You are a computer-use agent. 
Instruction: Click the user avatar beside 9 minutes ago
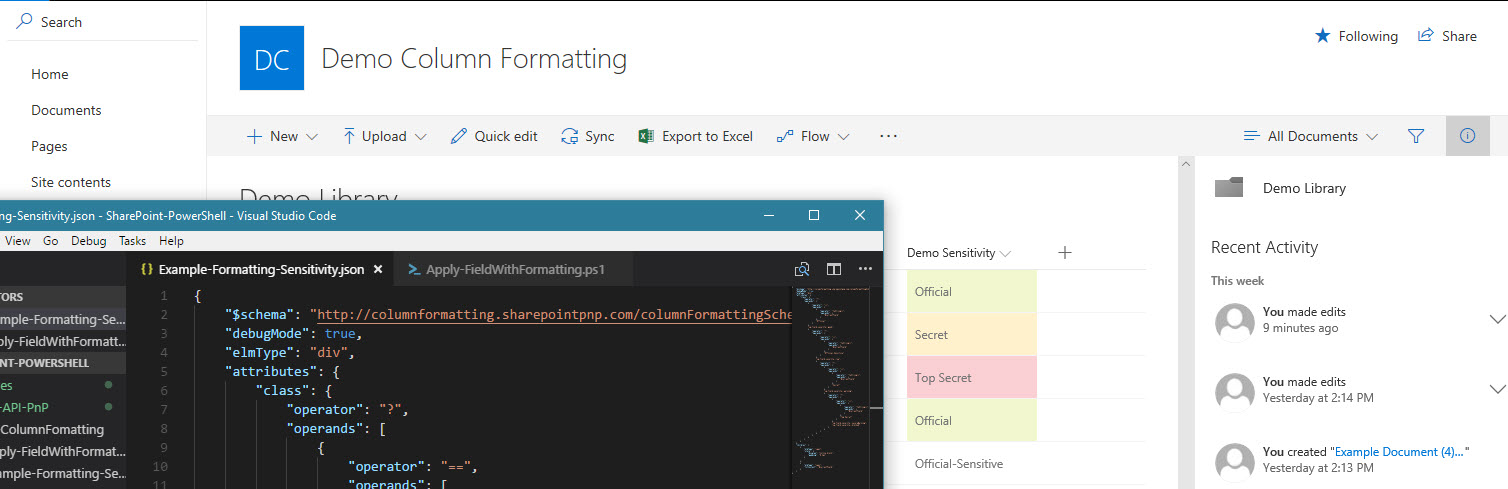coord(1234,322)
